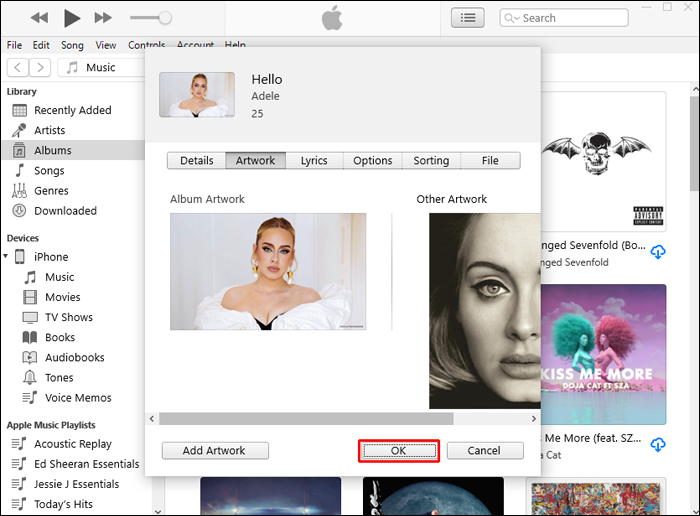Dismiss the dialog with Cancel

485,450
